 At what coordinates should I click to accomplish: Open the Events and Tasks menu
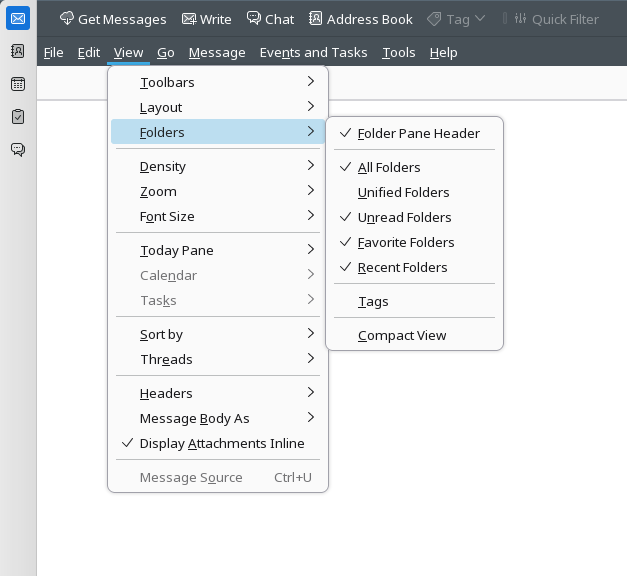(313, 52)
